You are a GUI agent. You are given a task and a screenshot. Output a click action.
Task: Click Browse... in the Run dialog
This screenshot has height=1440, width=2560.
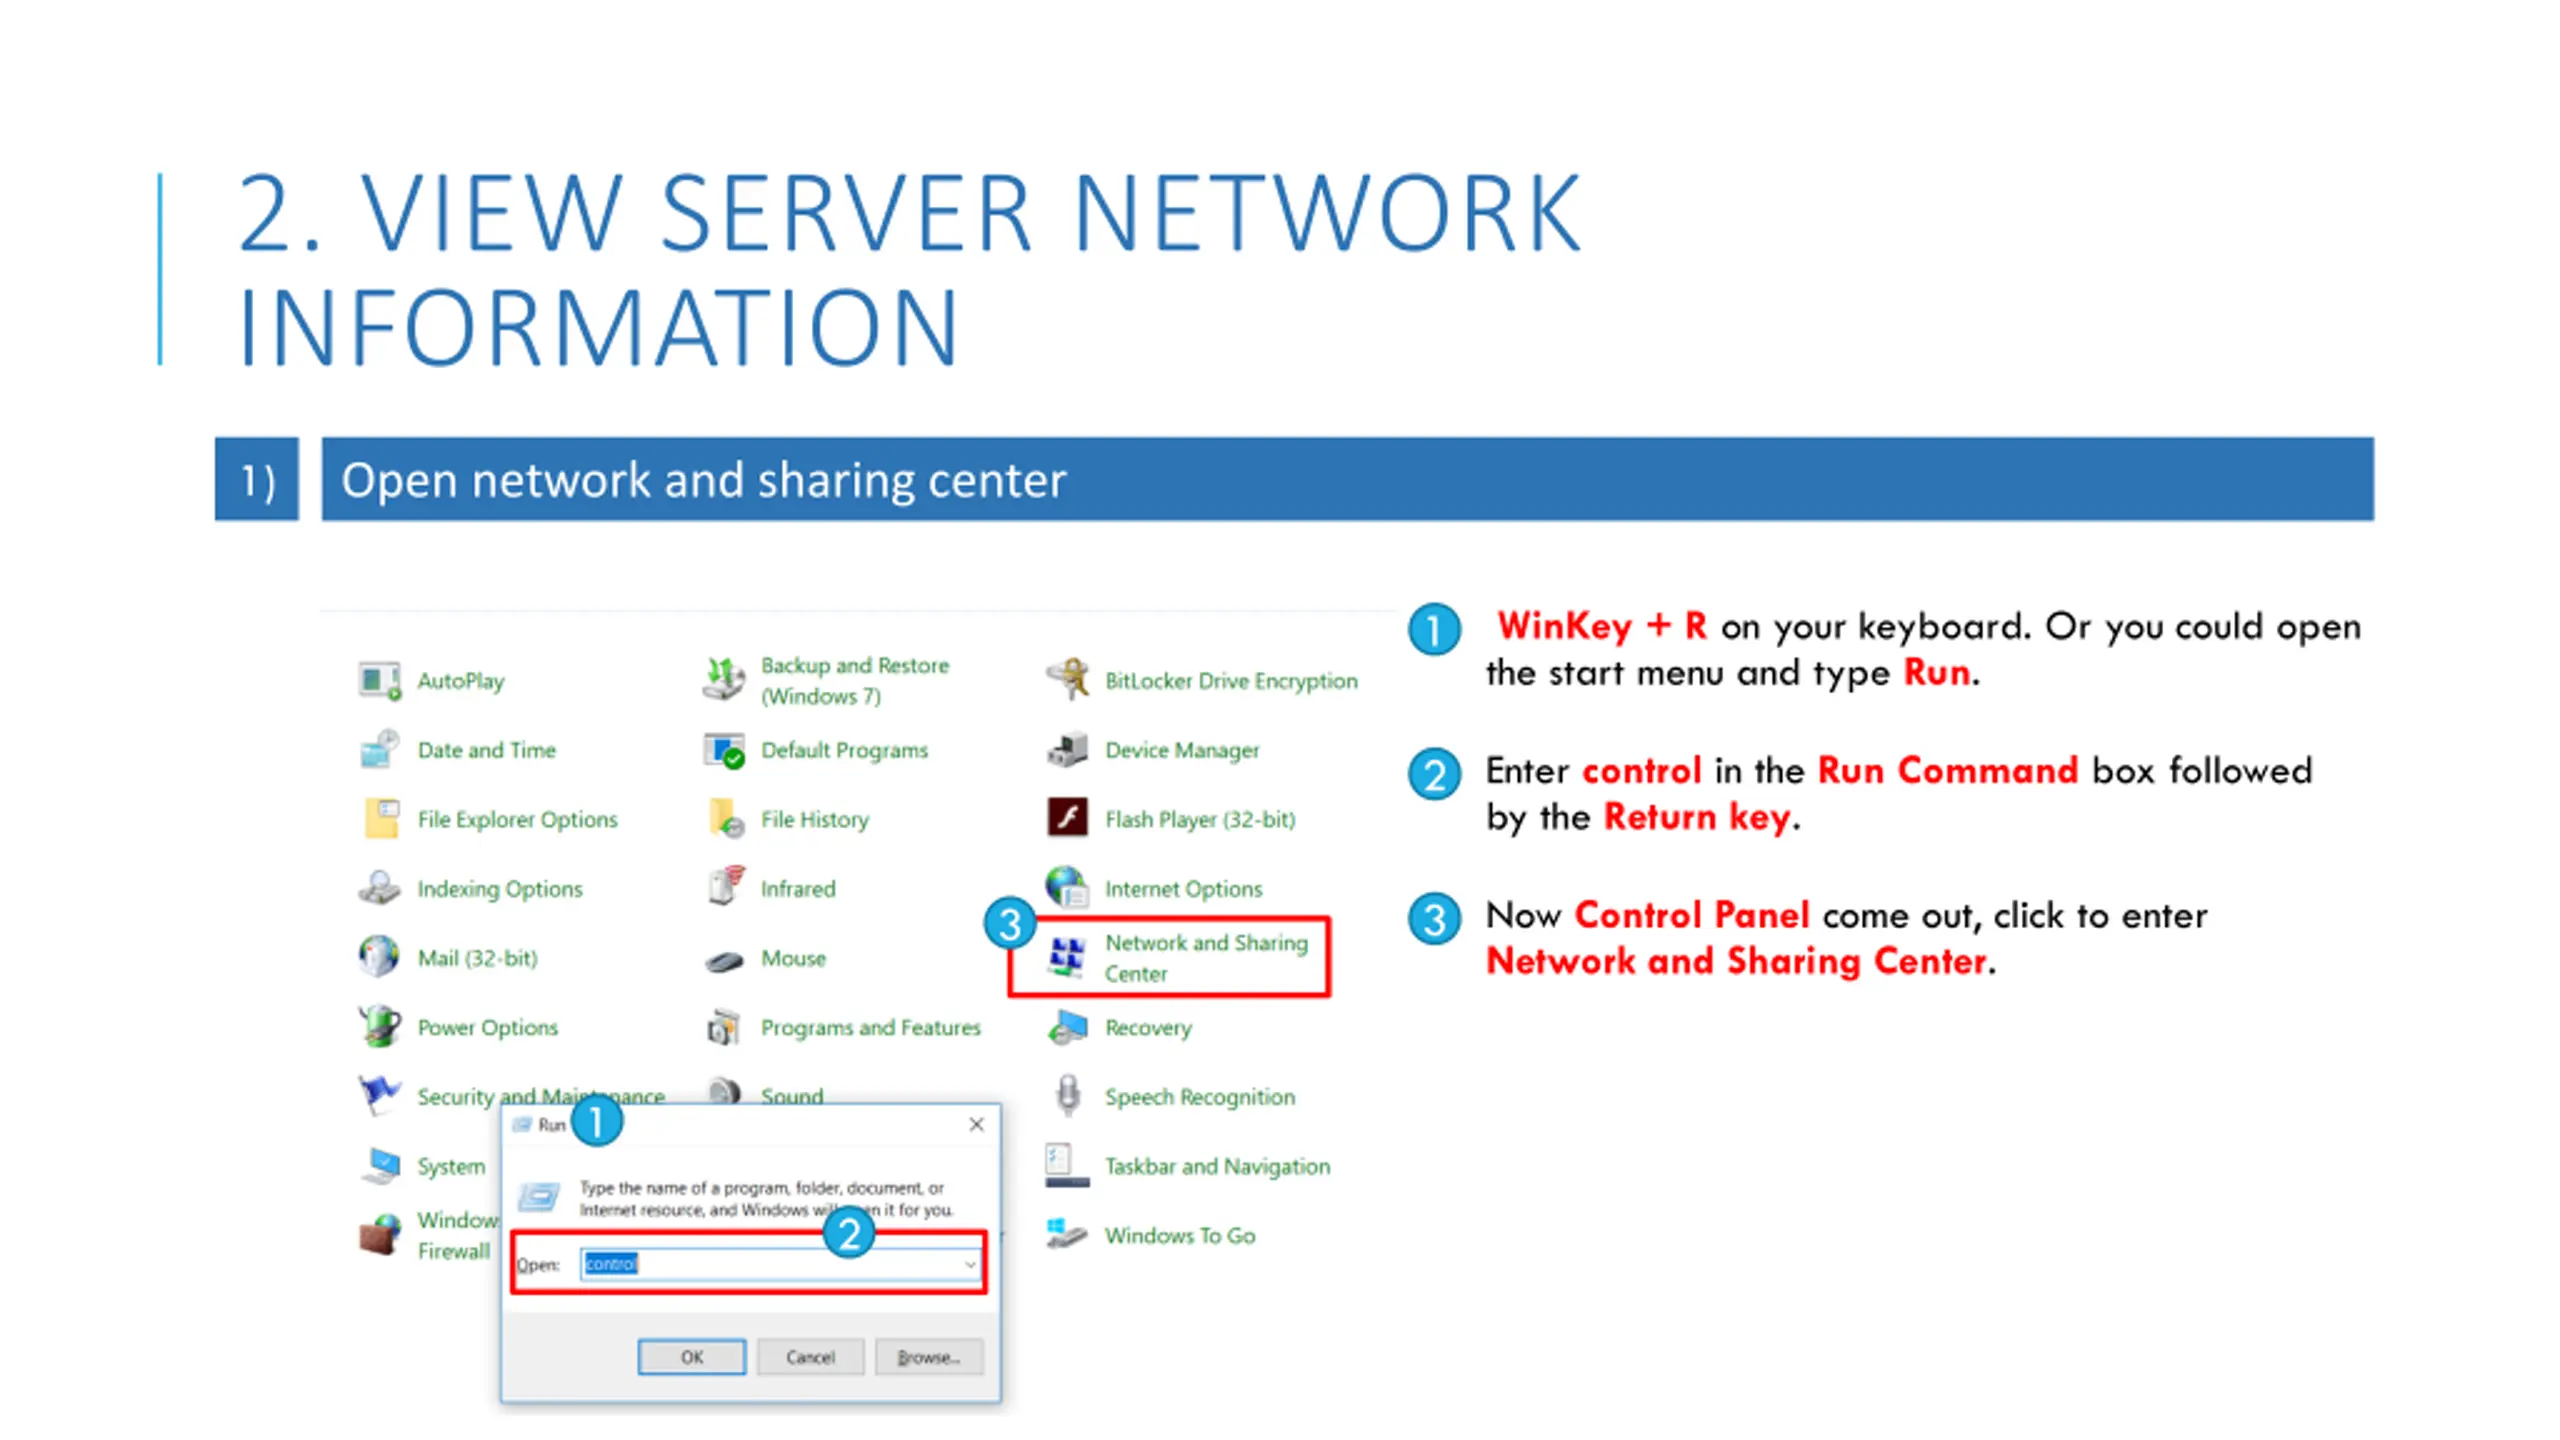click(x=929, y=1357)
